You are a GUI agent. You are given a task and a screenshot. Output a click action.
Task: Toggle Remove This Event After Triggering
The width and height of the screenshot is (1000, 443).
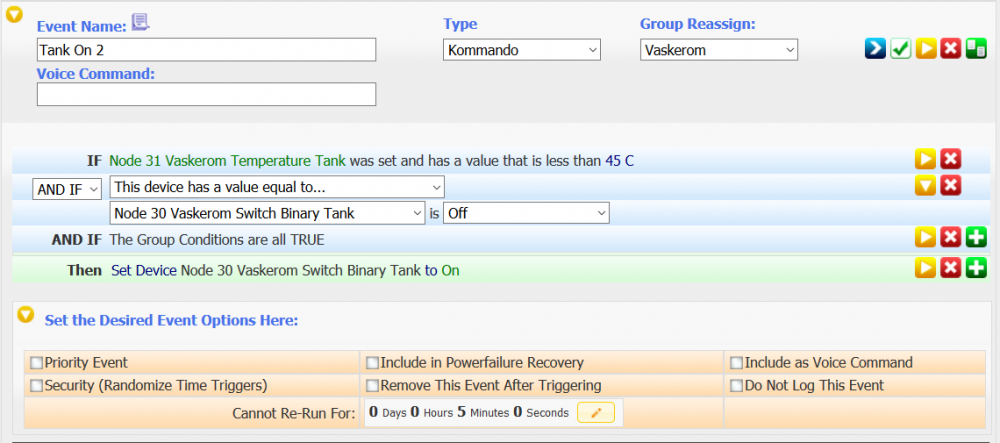click(373, 386)
